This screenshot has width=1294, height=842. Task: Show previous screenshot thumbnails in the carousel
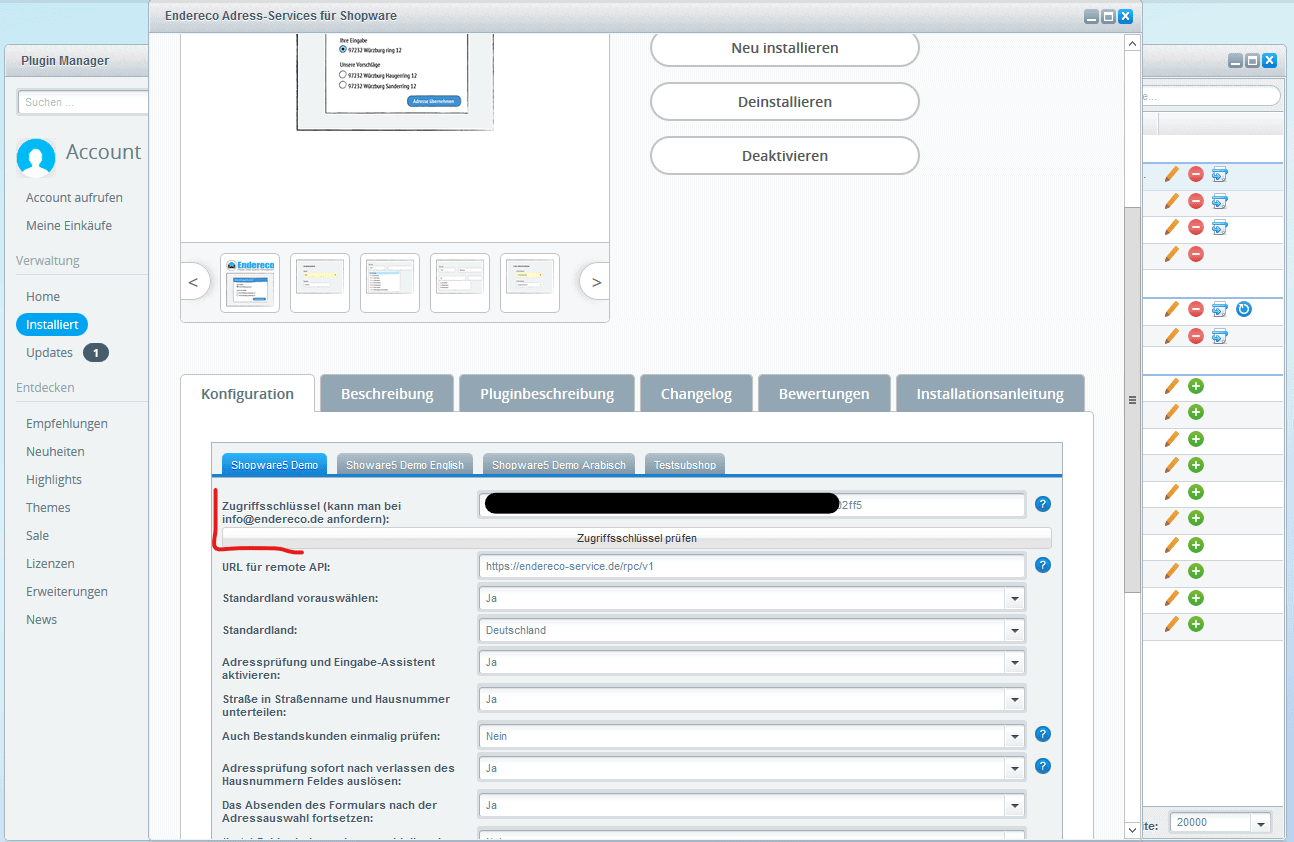pos(195,282)
